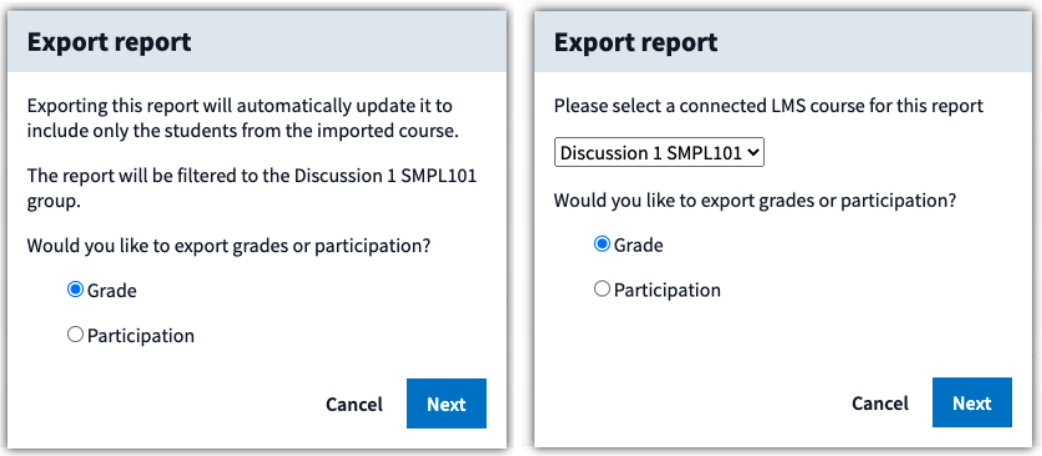Click the Participation label text in the filtered-group dialog

click(x=141, y=336)
